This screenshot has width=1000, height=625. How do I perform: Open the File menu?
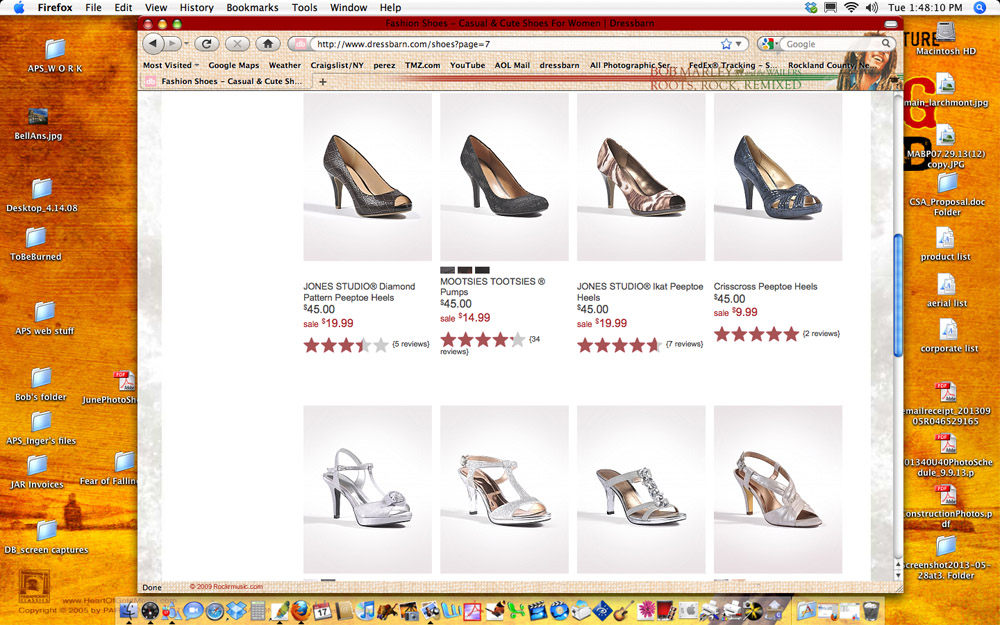point(93,8)
